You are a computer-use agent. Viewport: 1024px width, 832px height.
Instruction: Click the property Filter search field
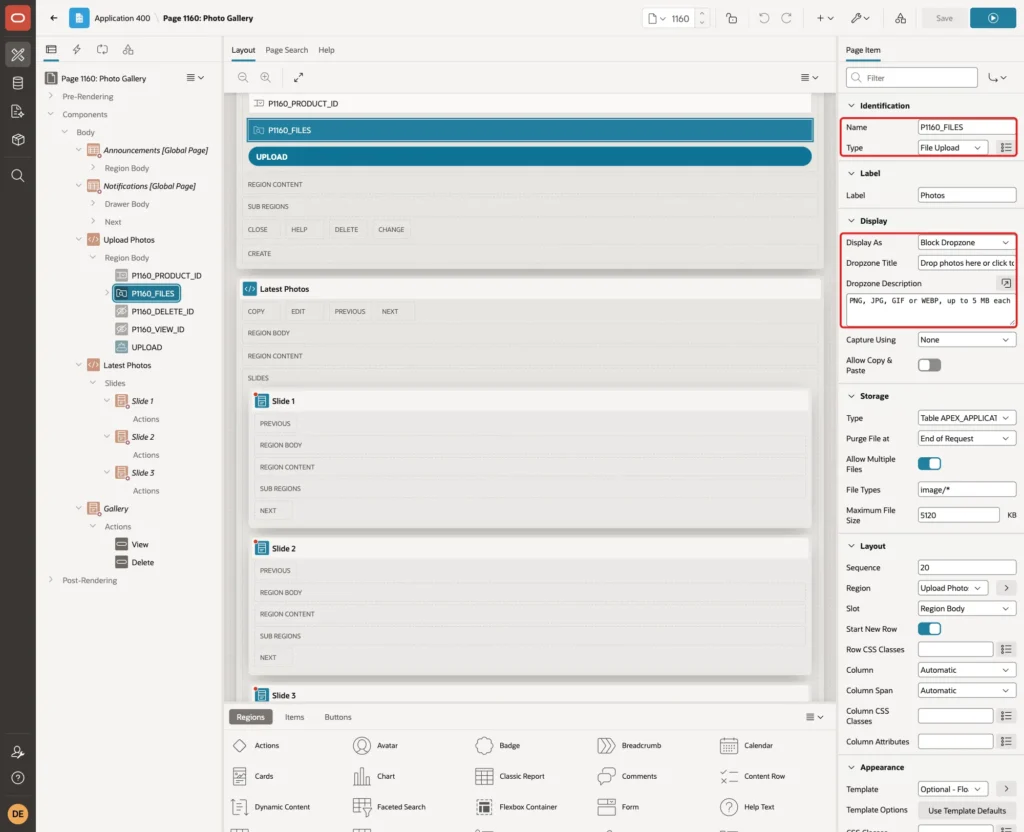[x=911, y=78]
